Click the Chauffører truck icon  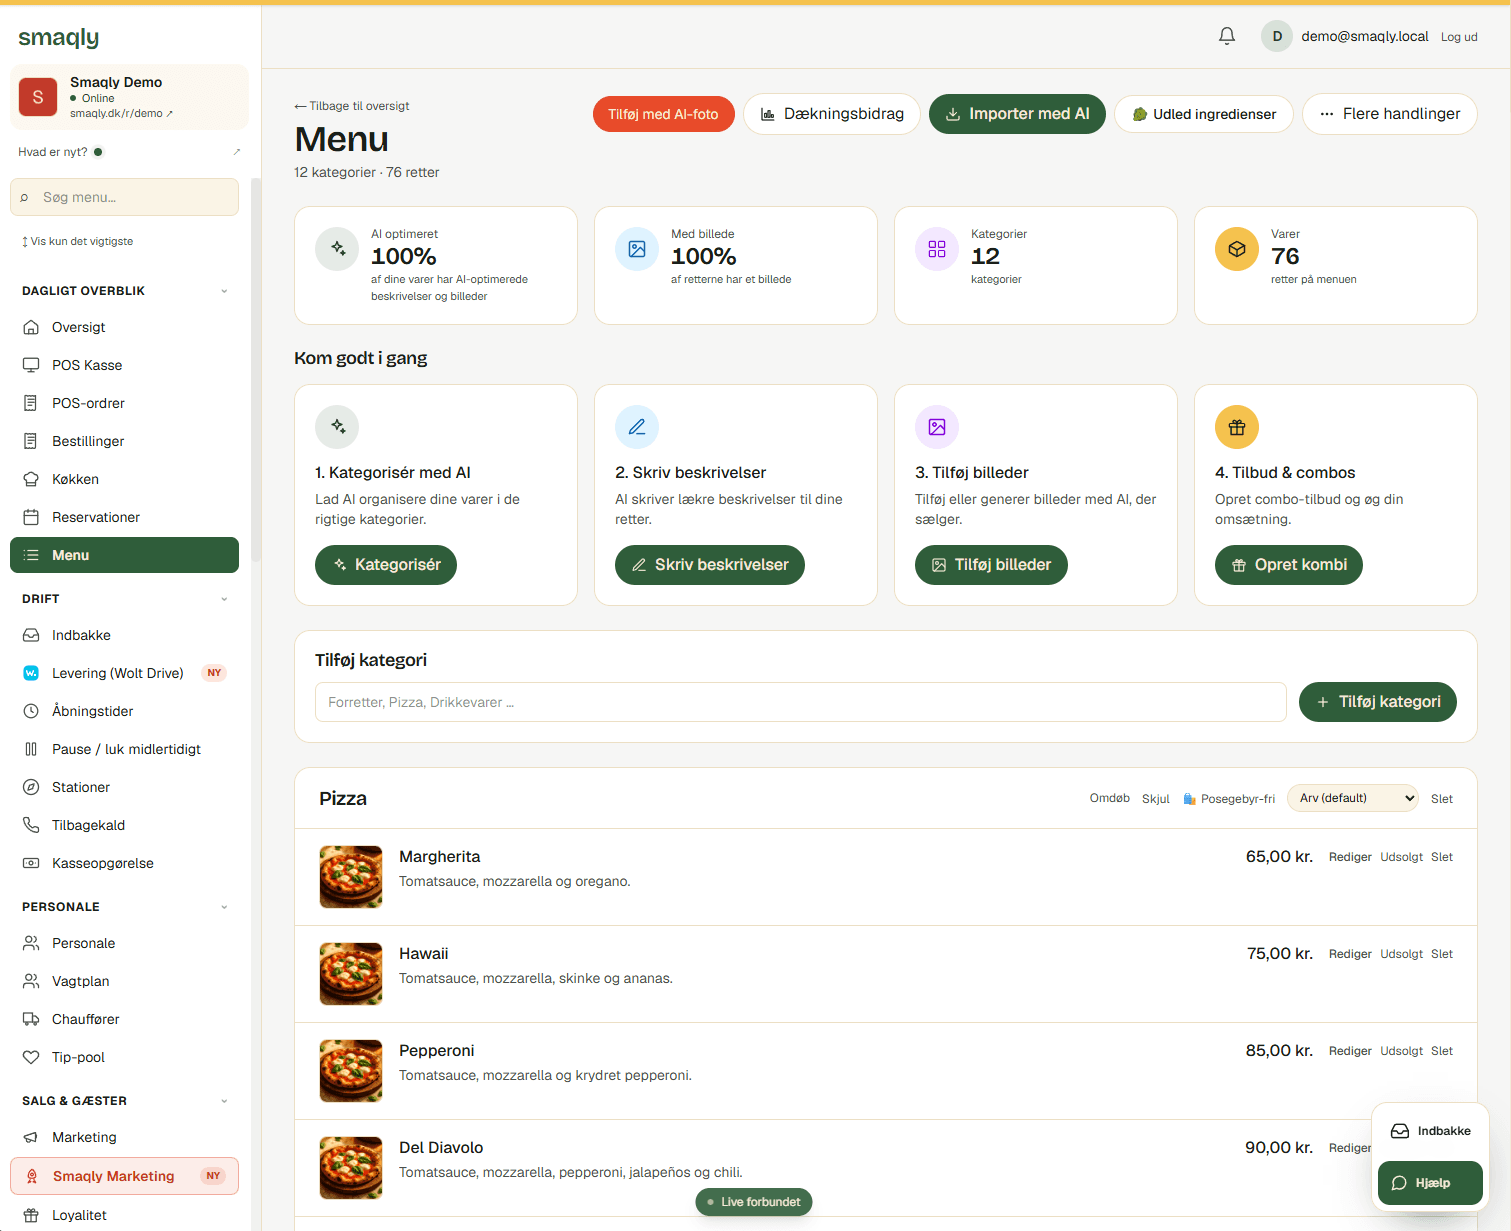[x=31, y=1019]
